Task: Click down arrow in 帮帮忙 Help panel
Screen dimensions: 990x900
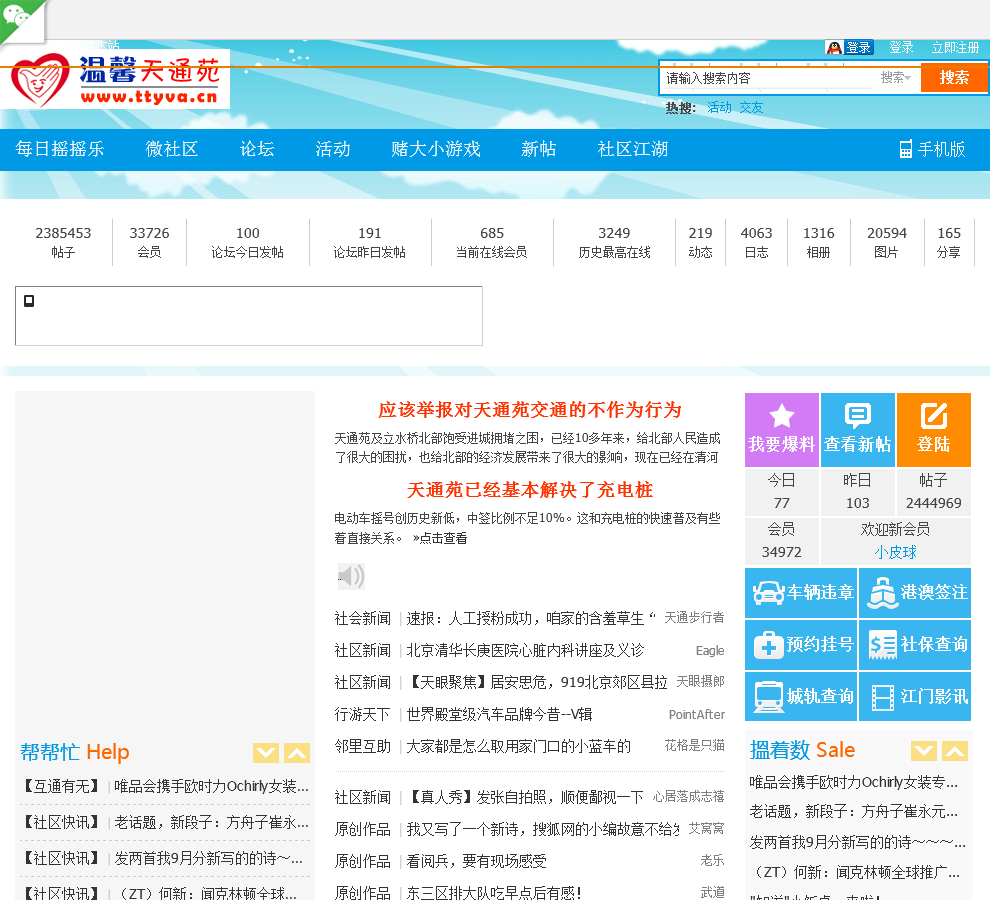Action: [x=266, y=753]
